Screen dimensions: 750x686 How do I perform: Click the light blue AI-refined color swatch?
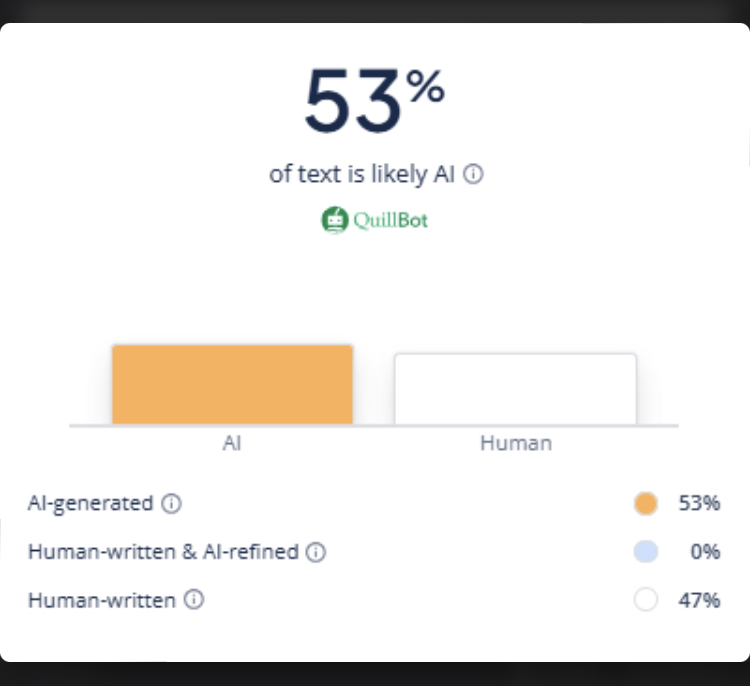pos(646,551)
